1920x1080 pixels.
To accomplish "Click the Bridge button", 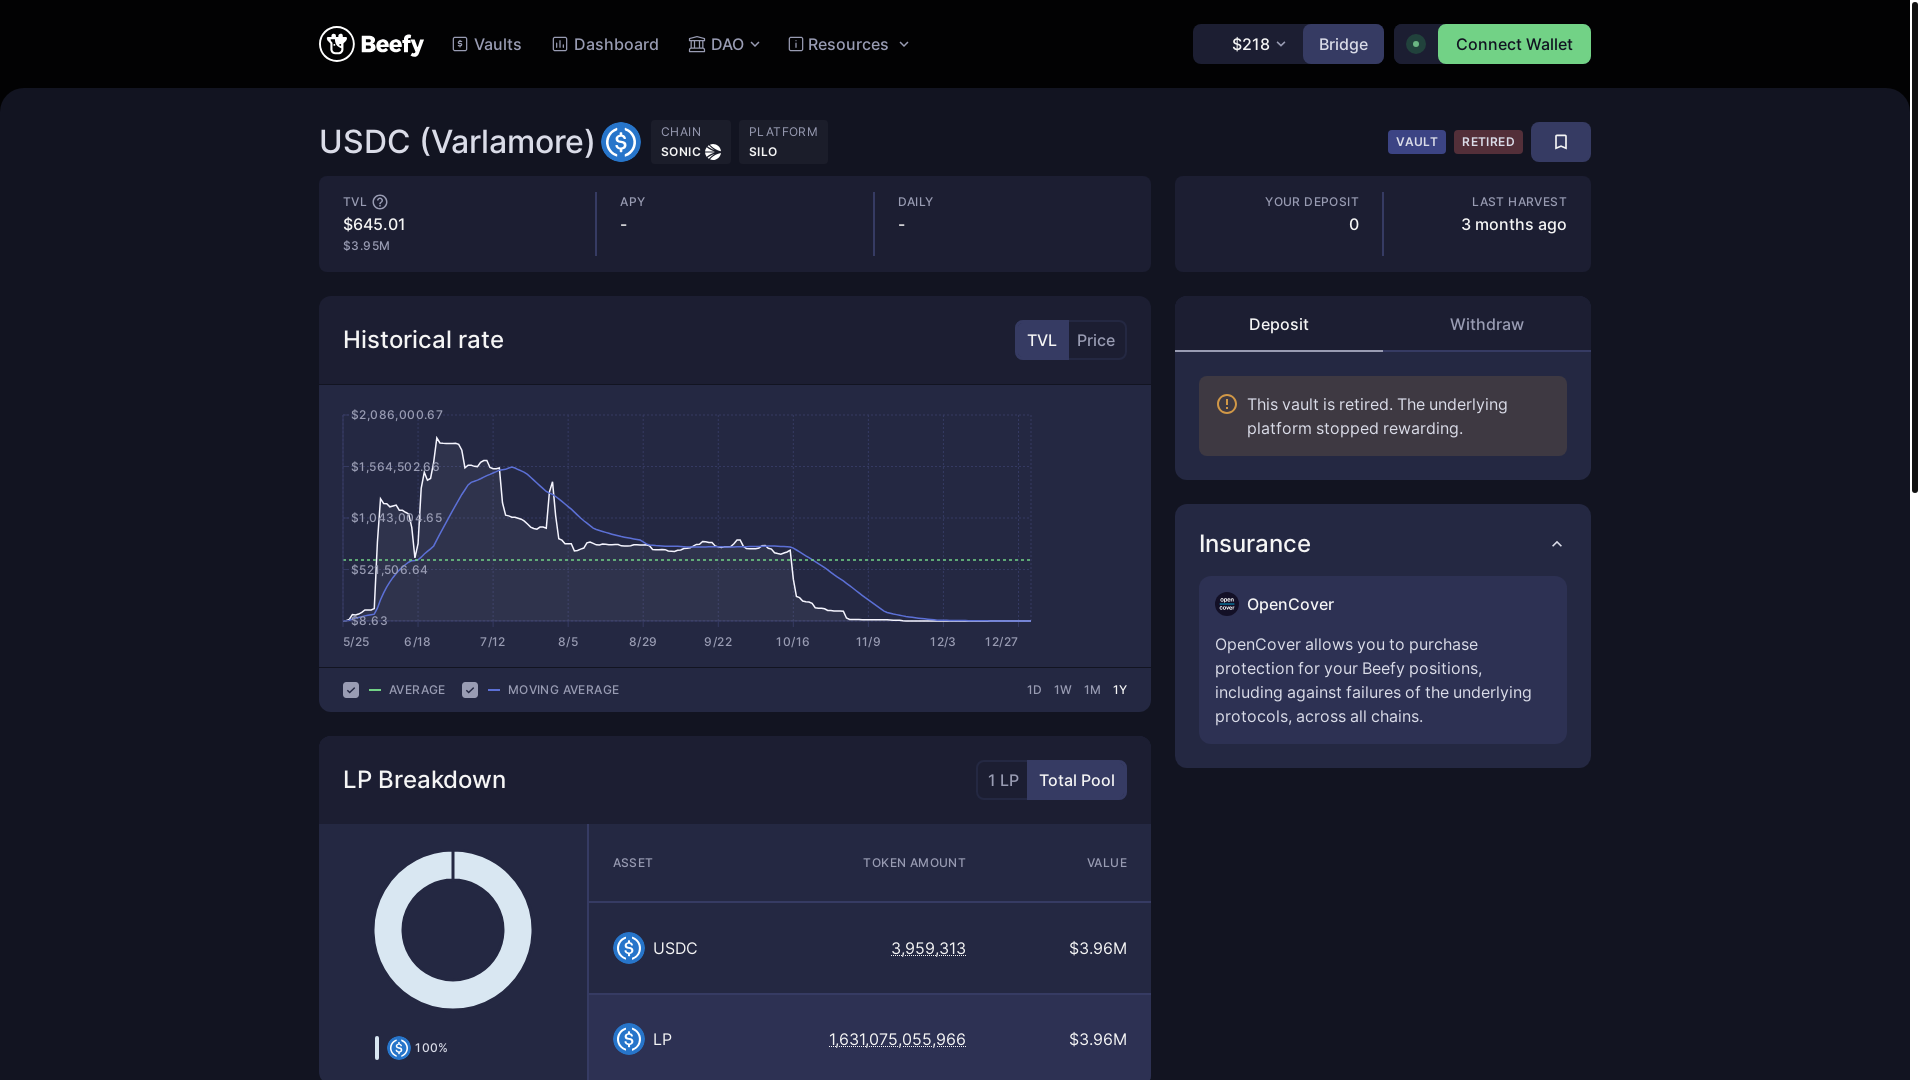I will click(x=1343, y=44).
